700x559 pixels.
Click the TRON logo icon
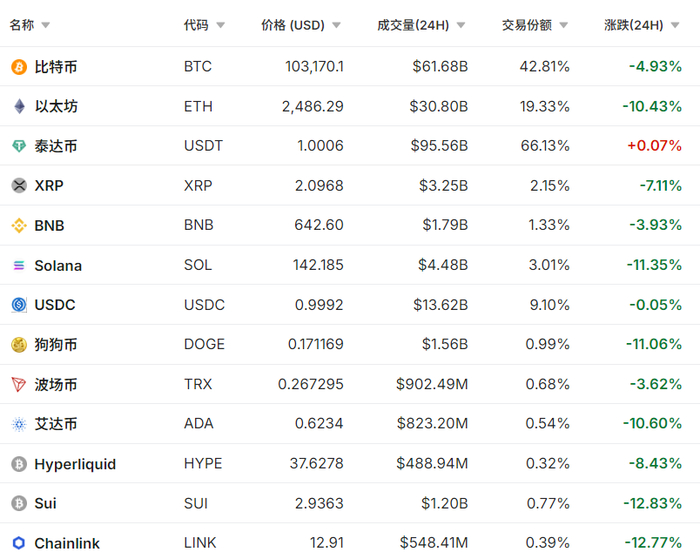19,385
